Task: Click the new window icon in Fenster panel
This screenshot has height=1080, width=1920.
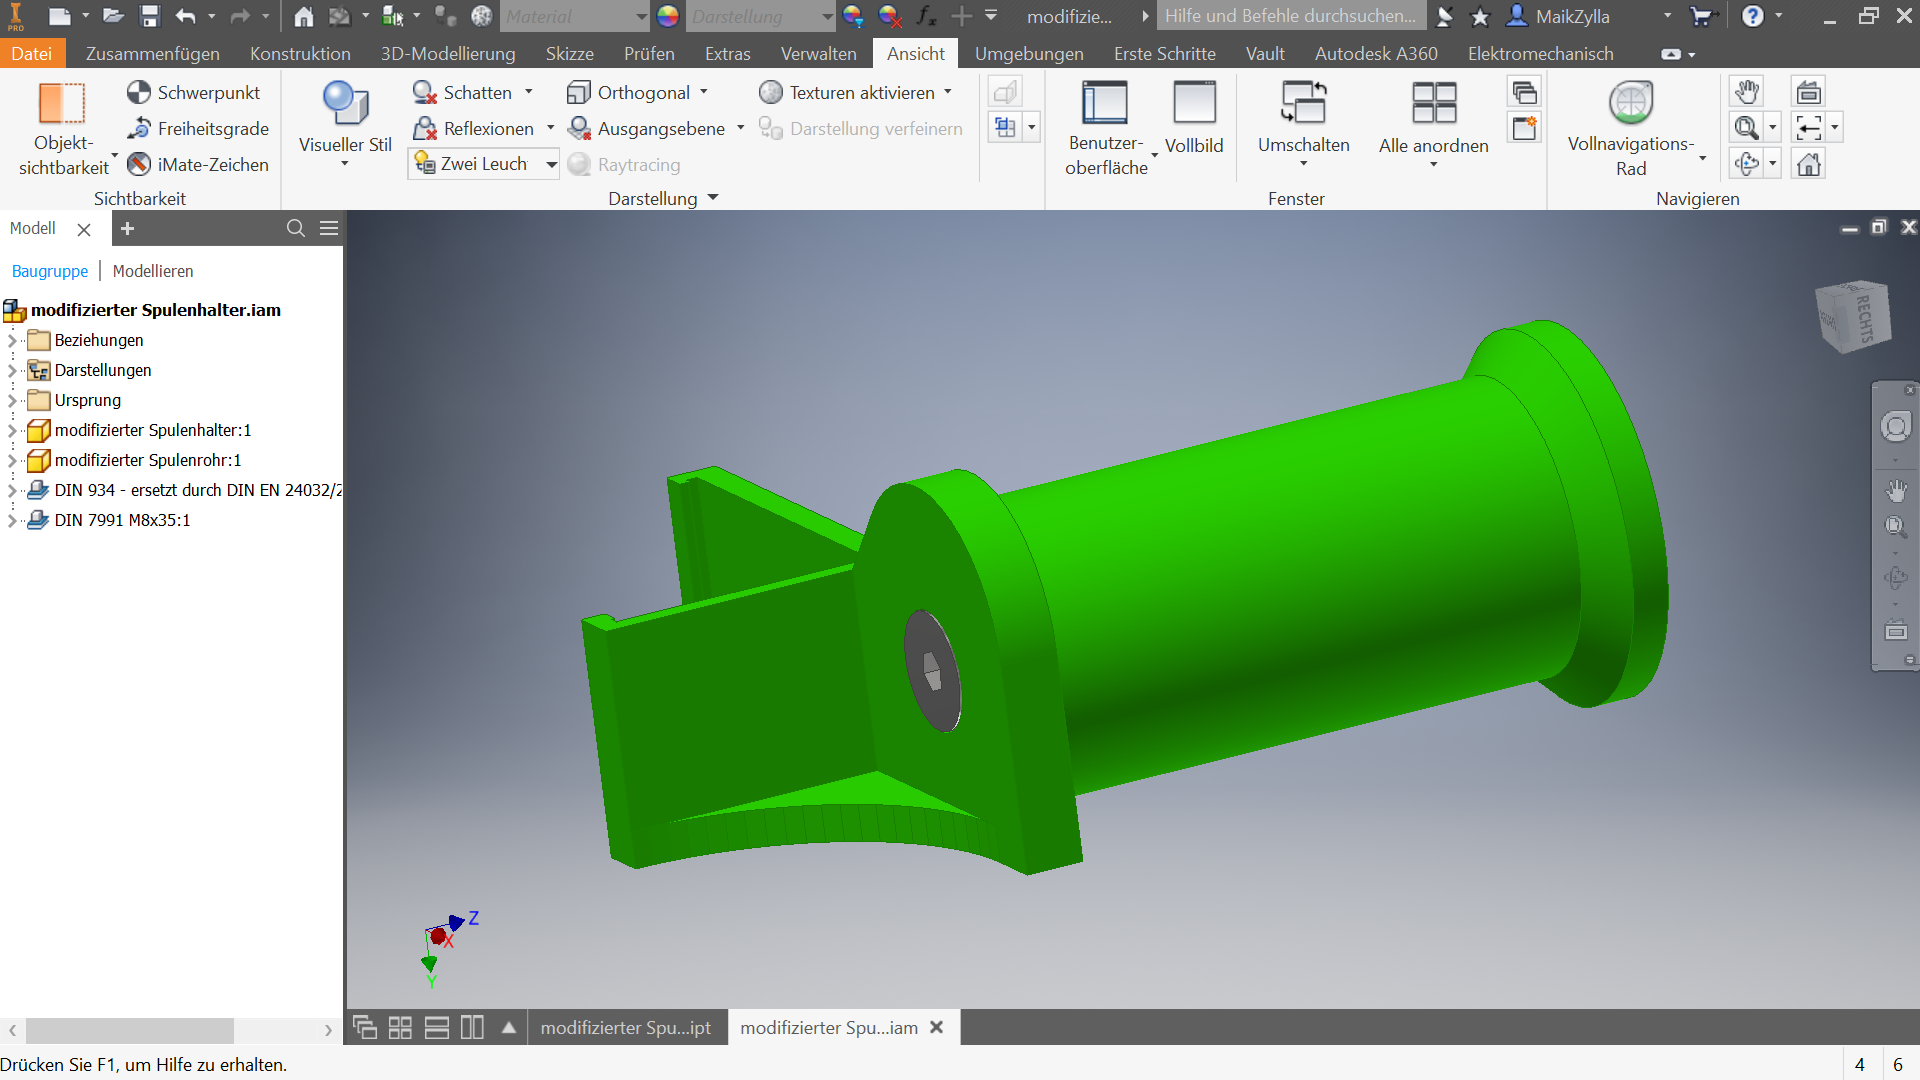Action: [1525, 128]
